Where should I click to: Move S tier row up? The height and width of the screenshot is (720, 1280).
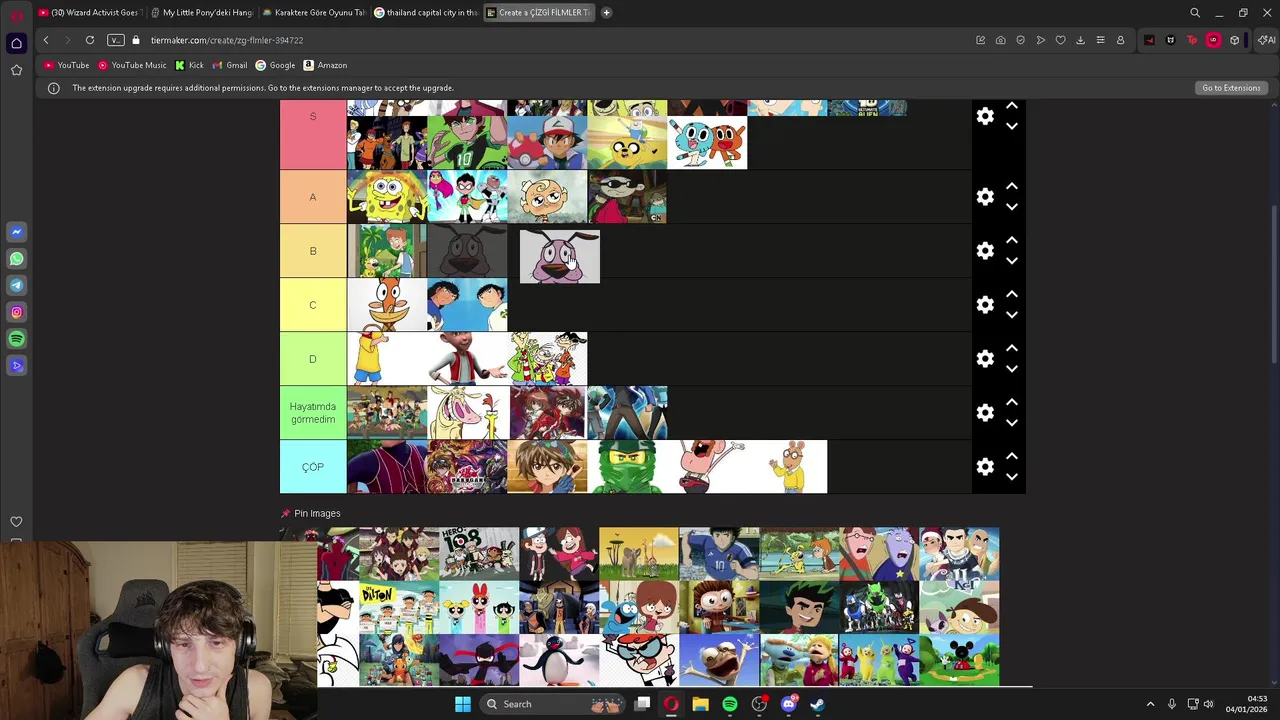click(x=1012, y=106)
